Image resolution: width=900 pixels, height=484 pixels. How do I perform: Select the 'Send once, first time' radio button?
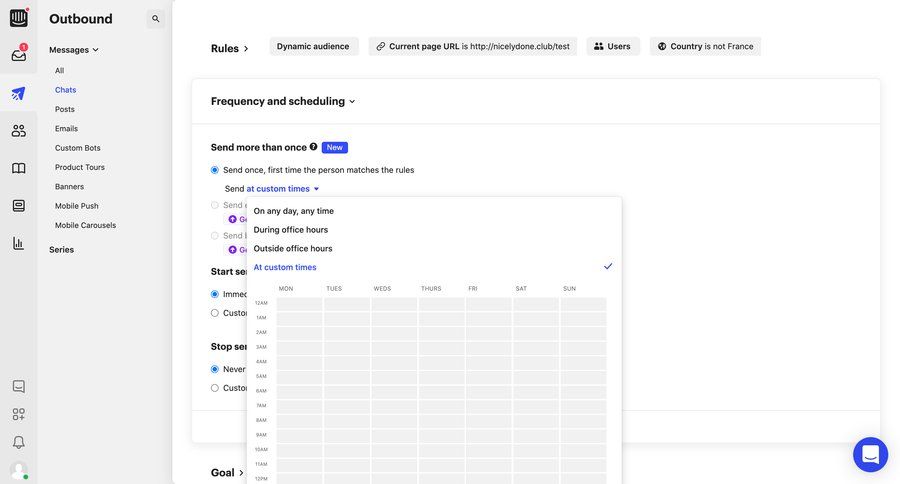tap(215, 170)
